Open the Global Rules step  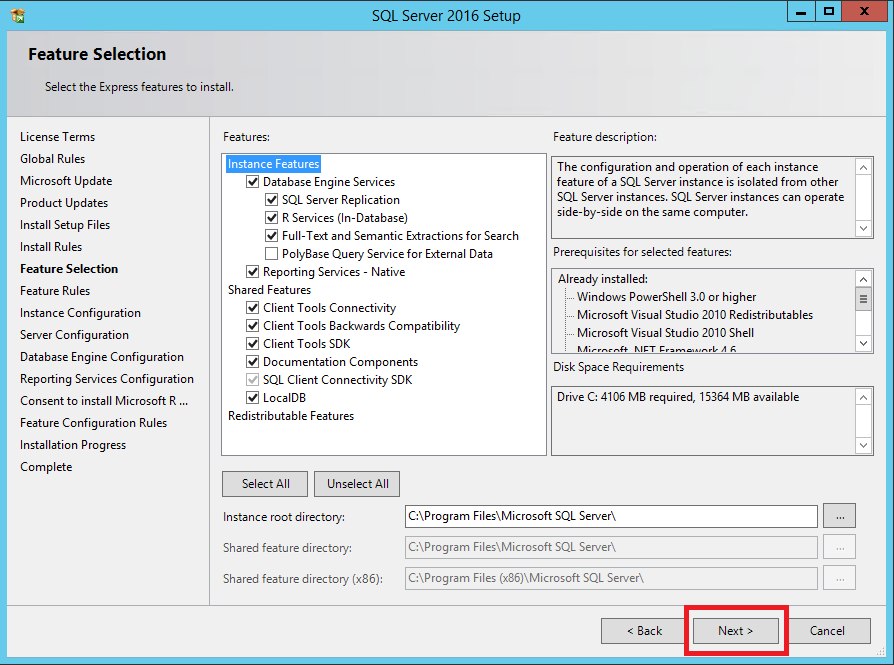click(x=52, y=159)
